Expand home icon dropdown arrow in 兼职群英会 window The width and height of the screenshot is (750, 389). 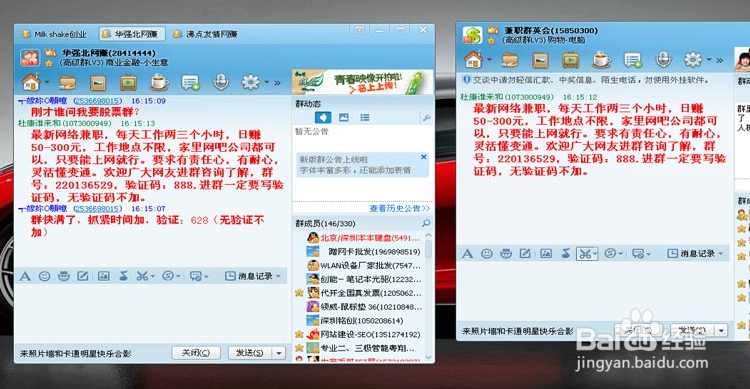(x=489, y=60)
